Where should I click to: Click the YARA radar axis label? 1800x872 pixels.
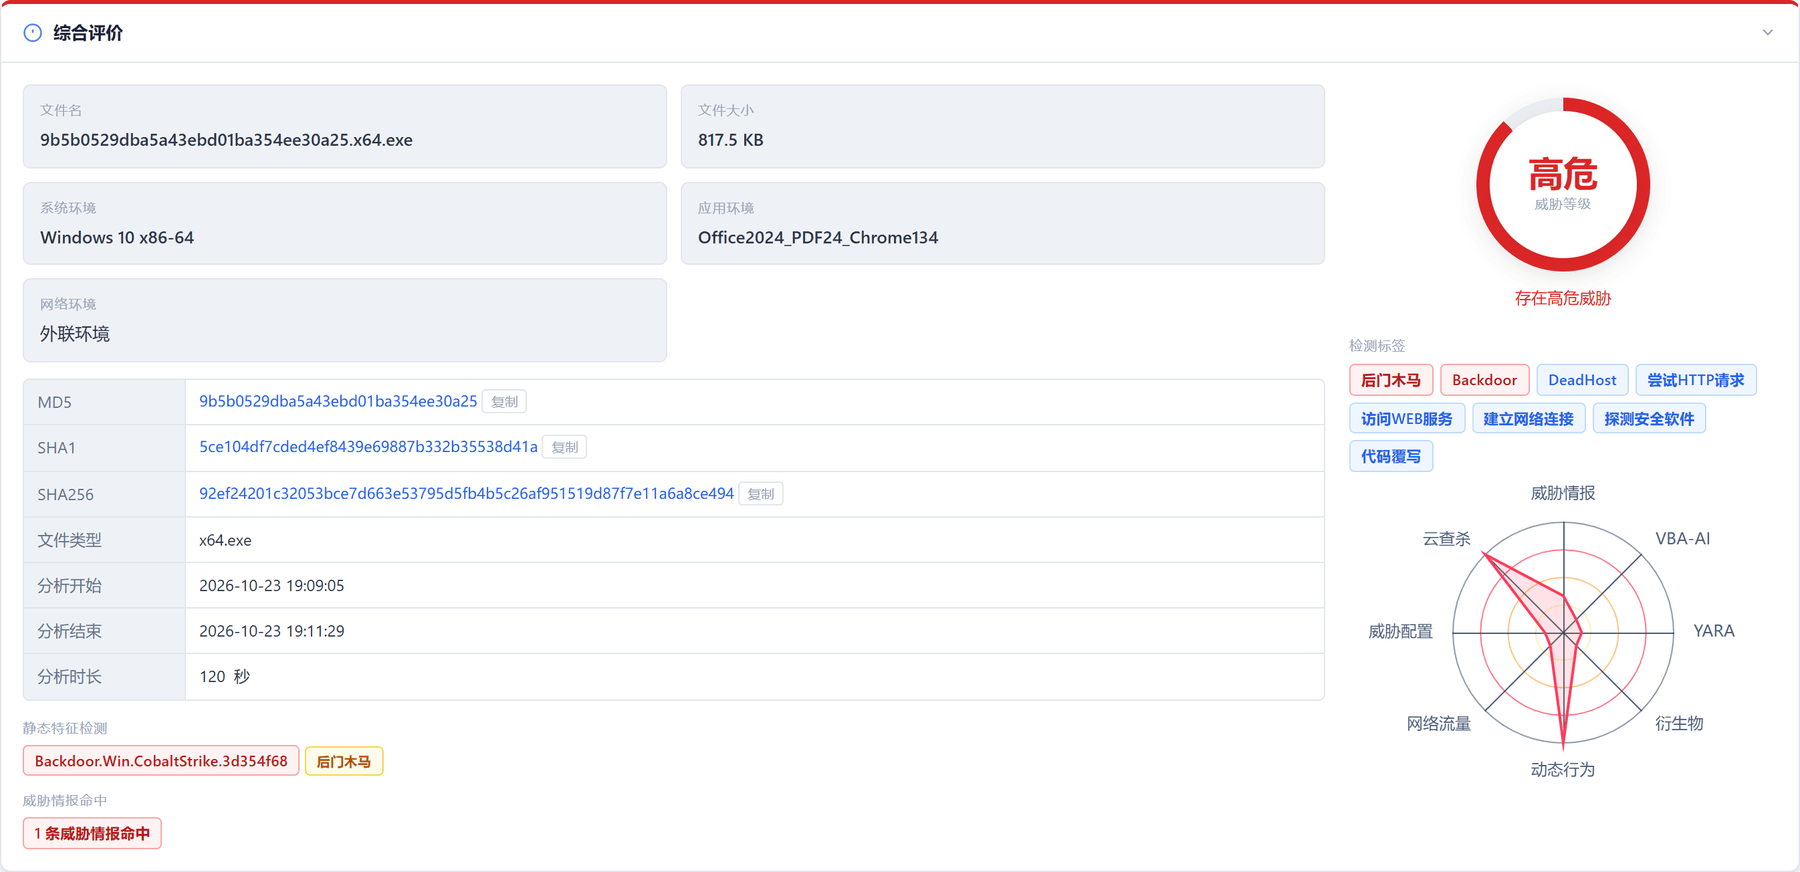(1714, 631)
